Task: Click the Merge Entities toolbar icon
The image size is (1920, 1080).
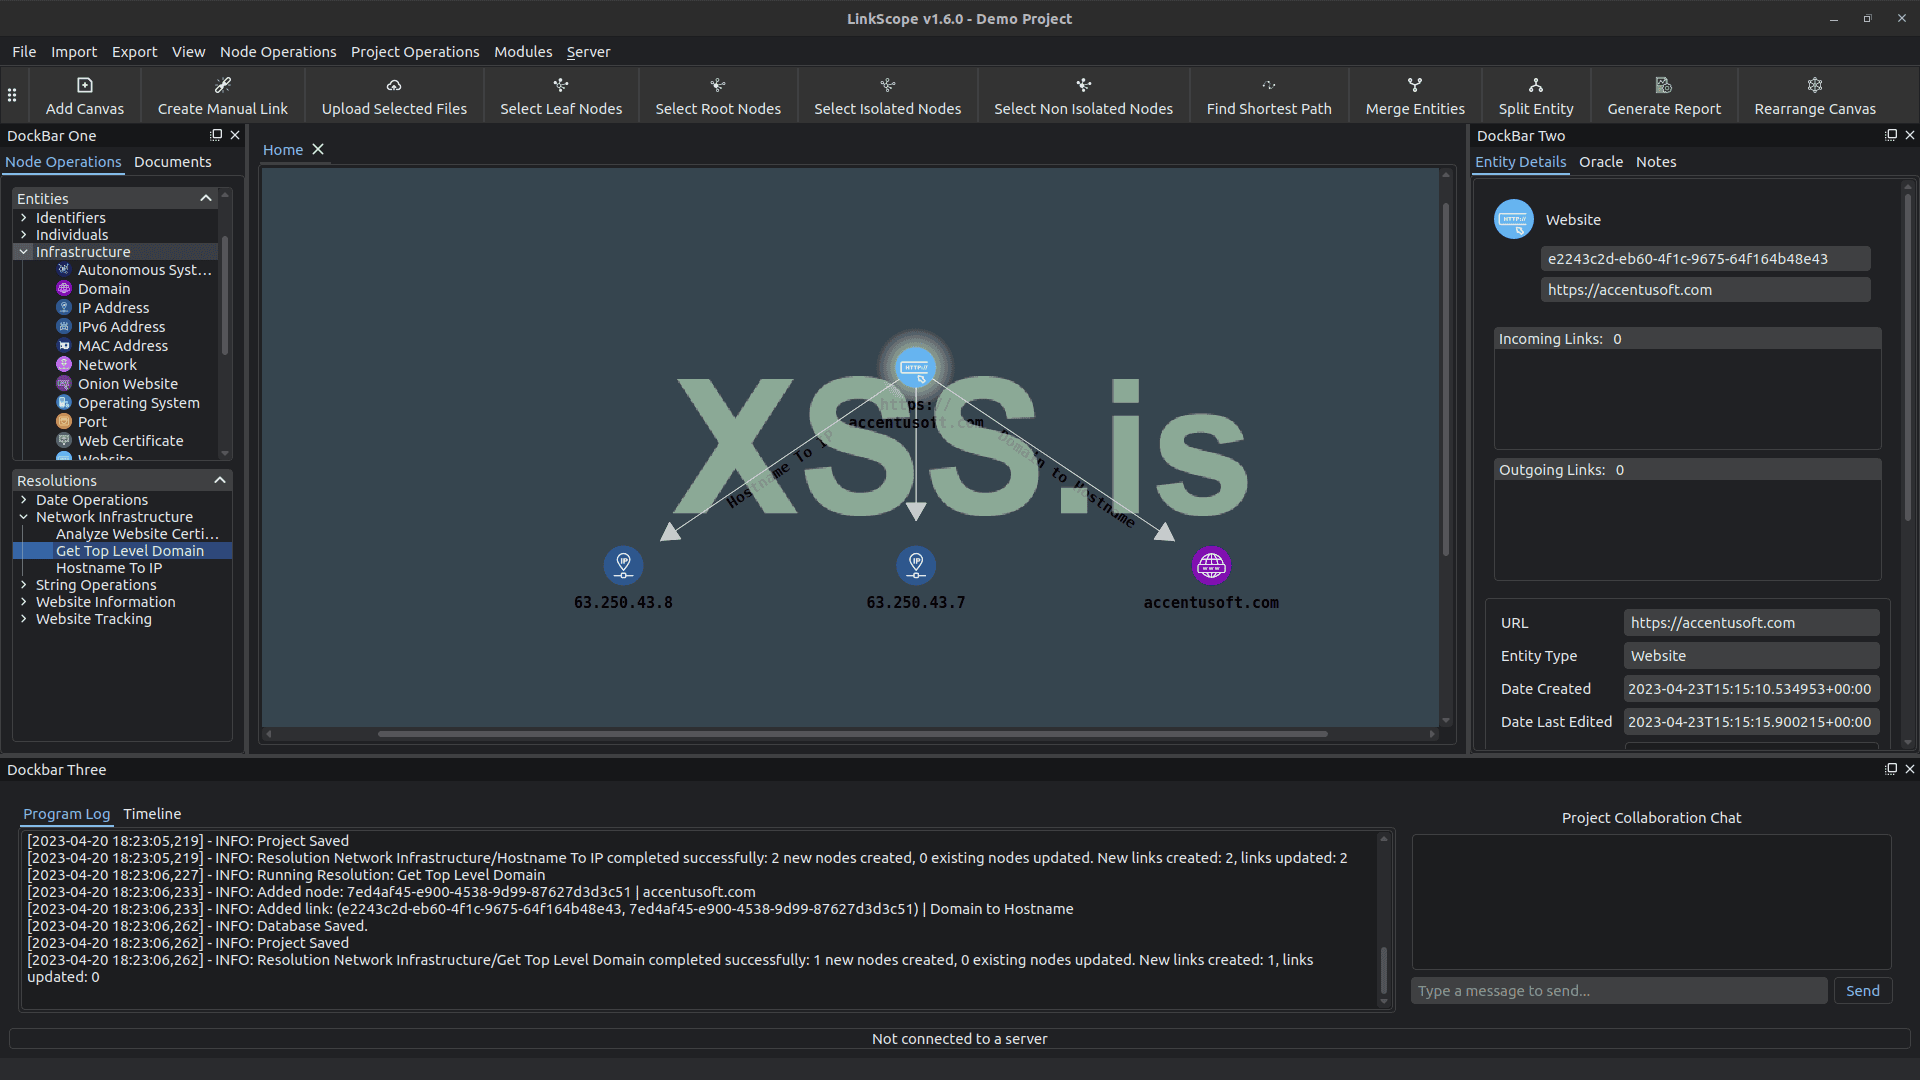Action: pyautogui.click(x=1414, y=86)
